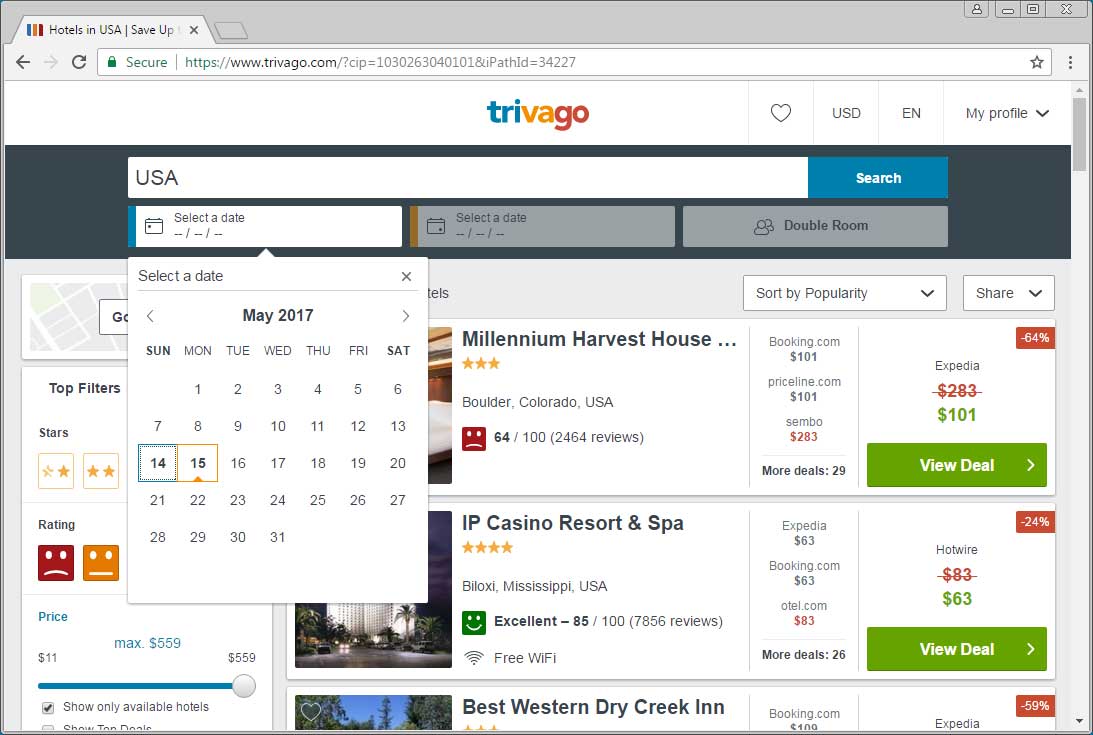
Task: Click the green Secure padlock icon
Action: (112, 62)
